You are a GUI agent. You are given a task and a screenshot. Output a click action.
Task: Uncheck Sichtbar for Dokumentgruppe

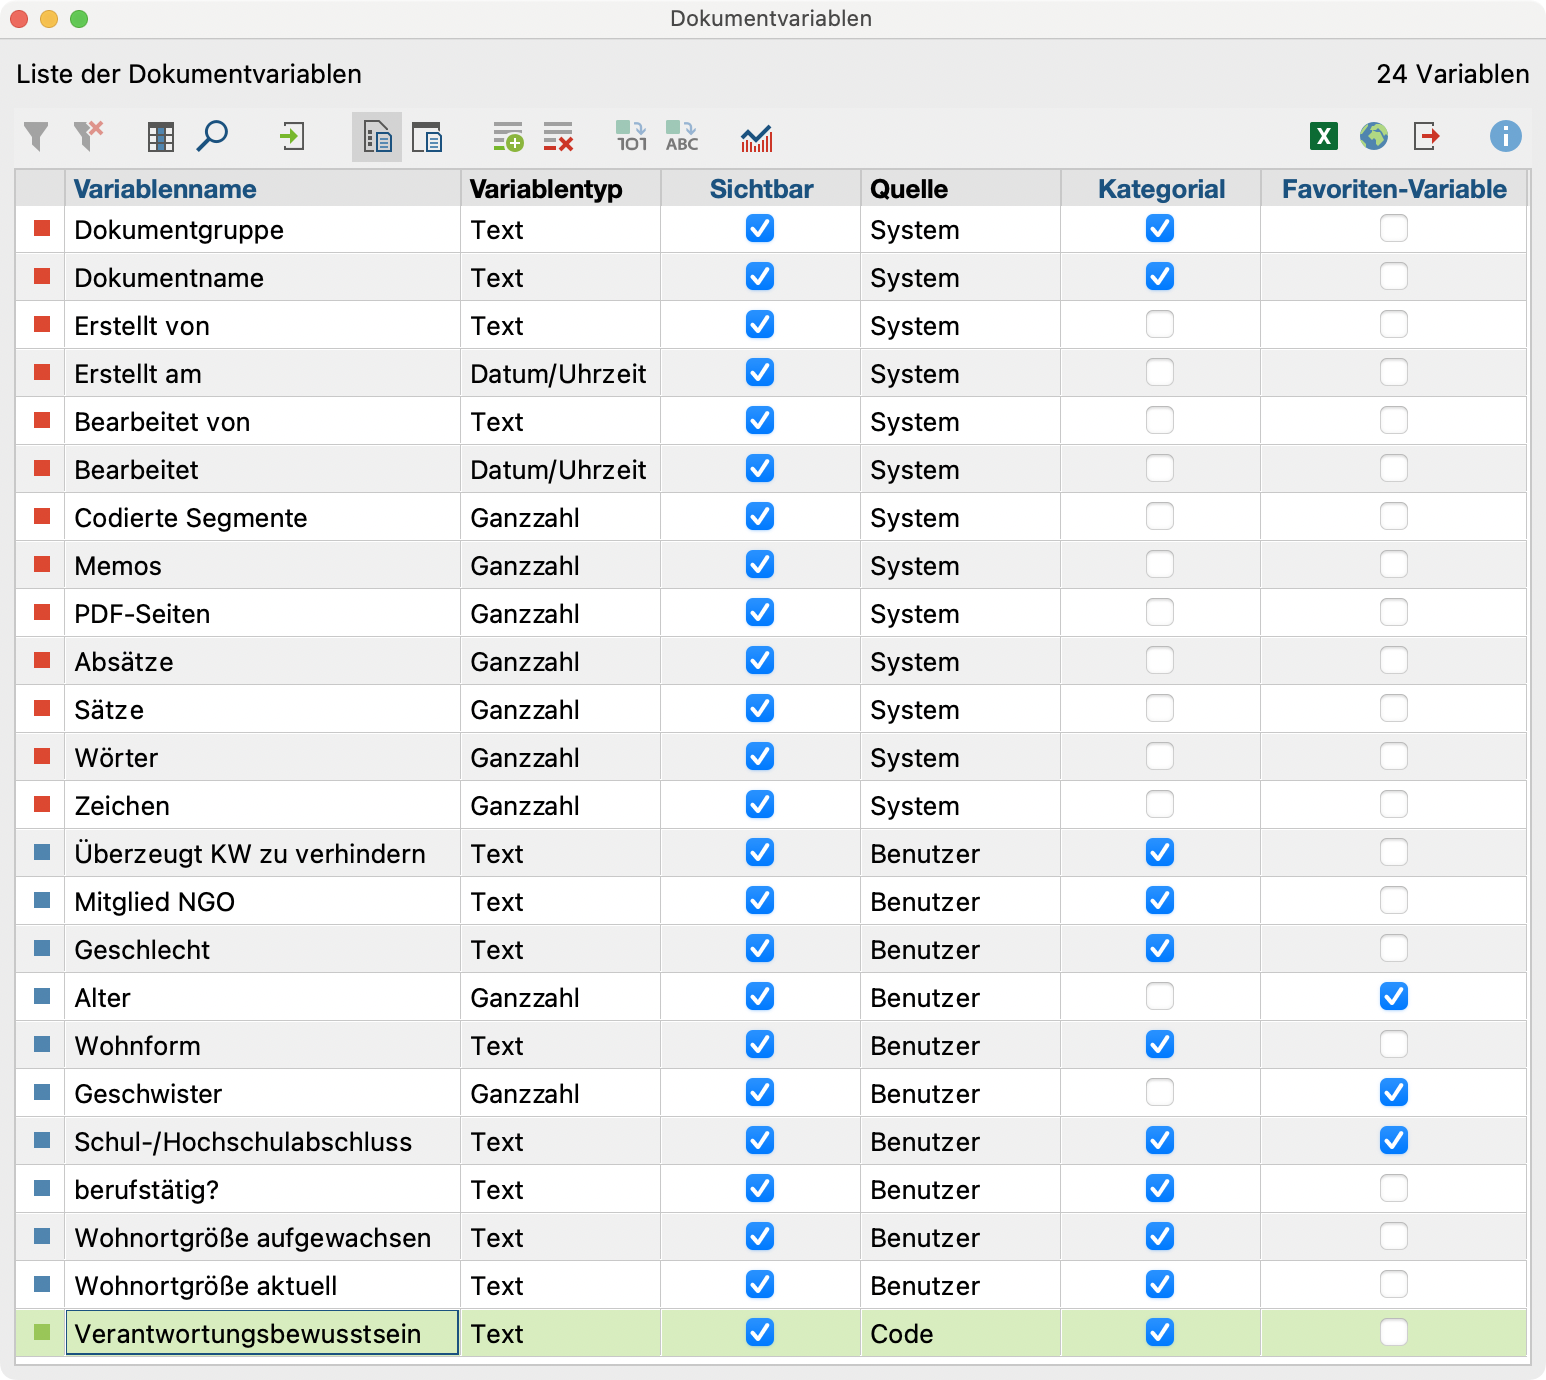coord(760,229)
